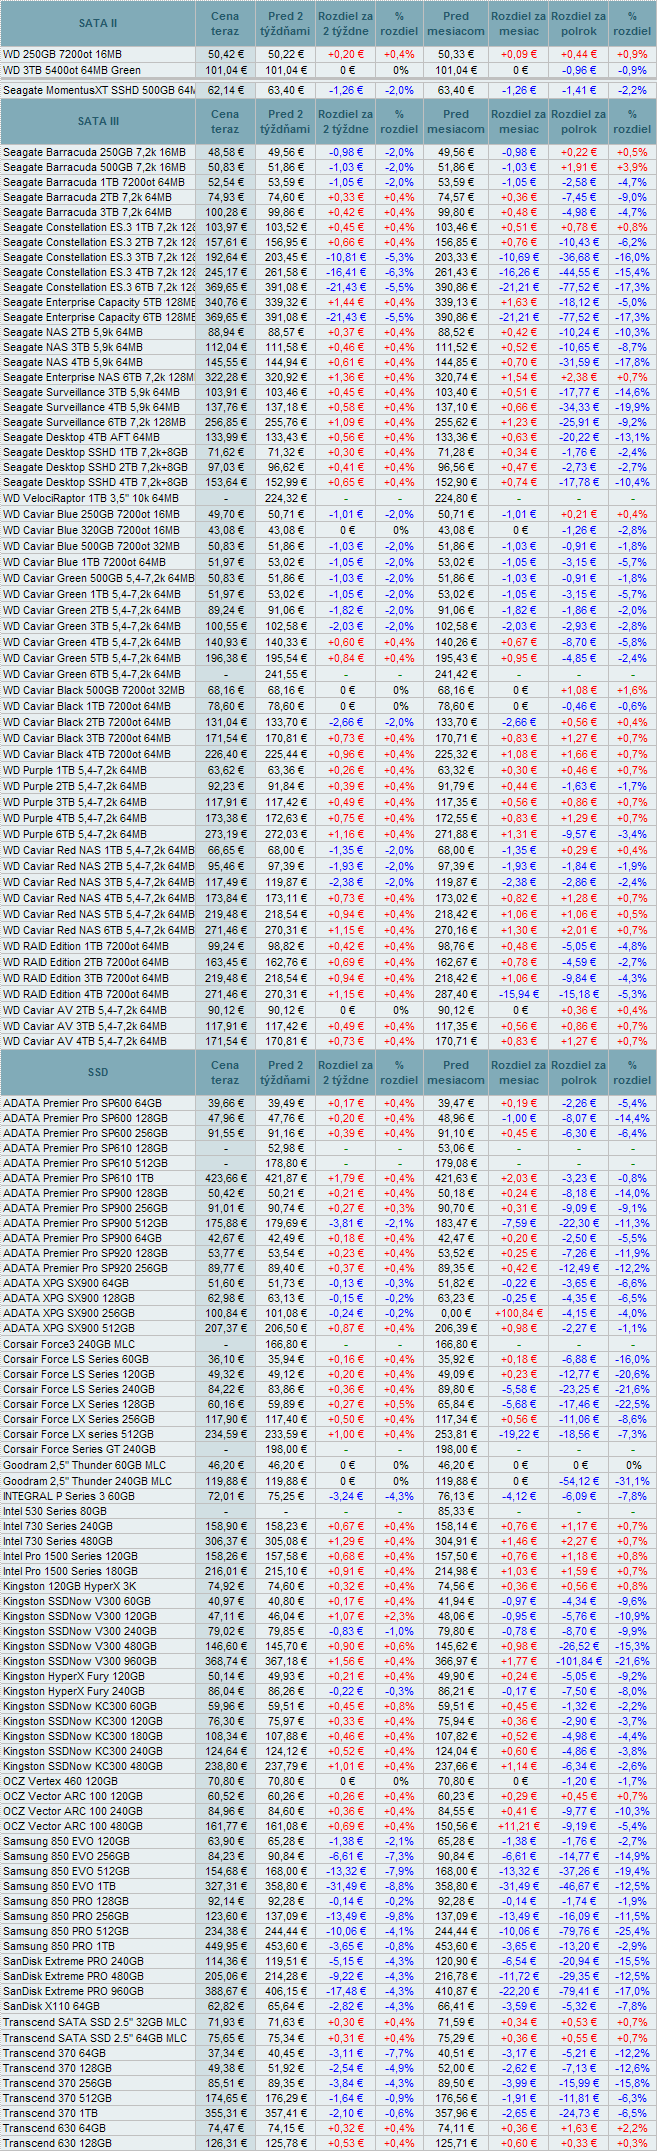Select "Seagate NAS 4TB 5,9k 64MB"
Viewport: 657px width, 2151px height.
73,362
